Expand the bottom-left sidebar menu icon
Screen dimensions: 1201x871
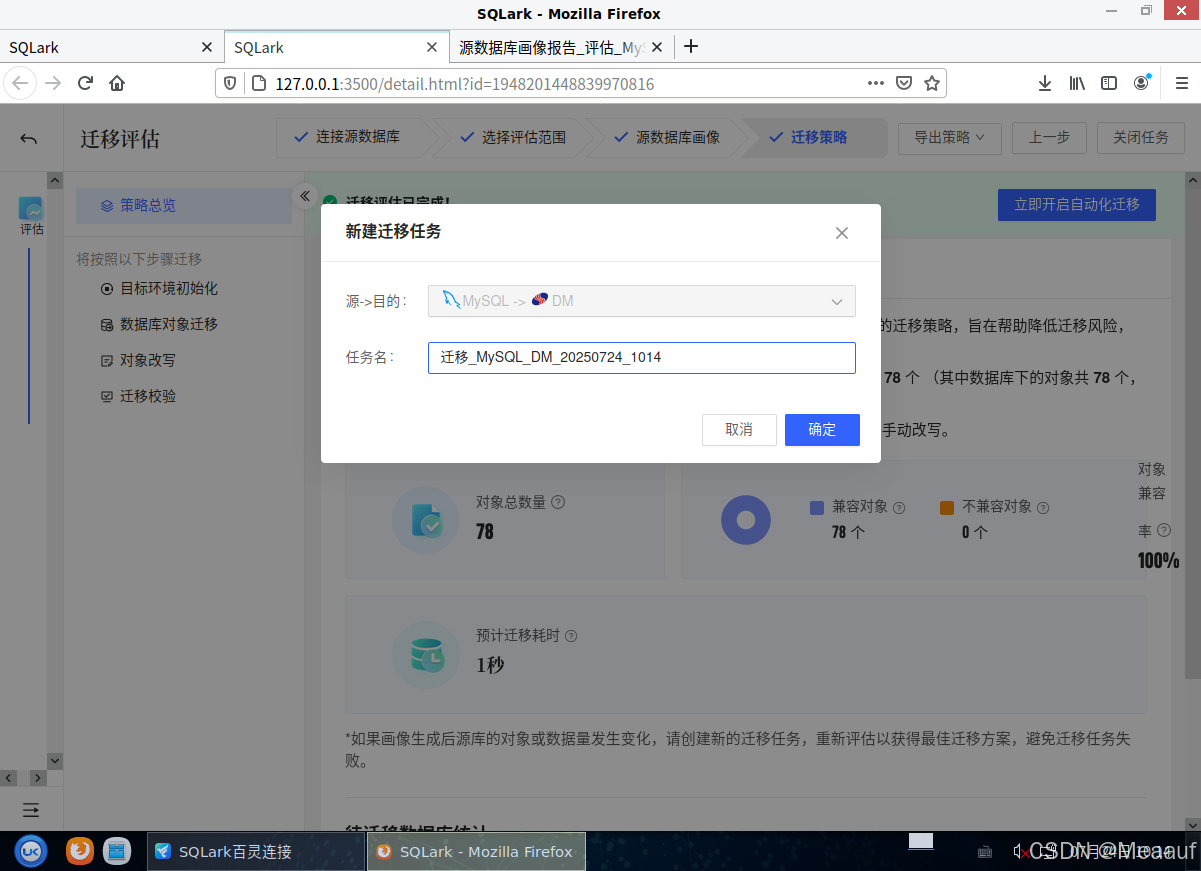coord(31,809)
